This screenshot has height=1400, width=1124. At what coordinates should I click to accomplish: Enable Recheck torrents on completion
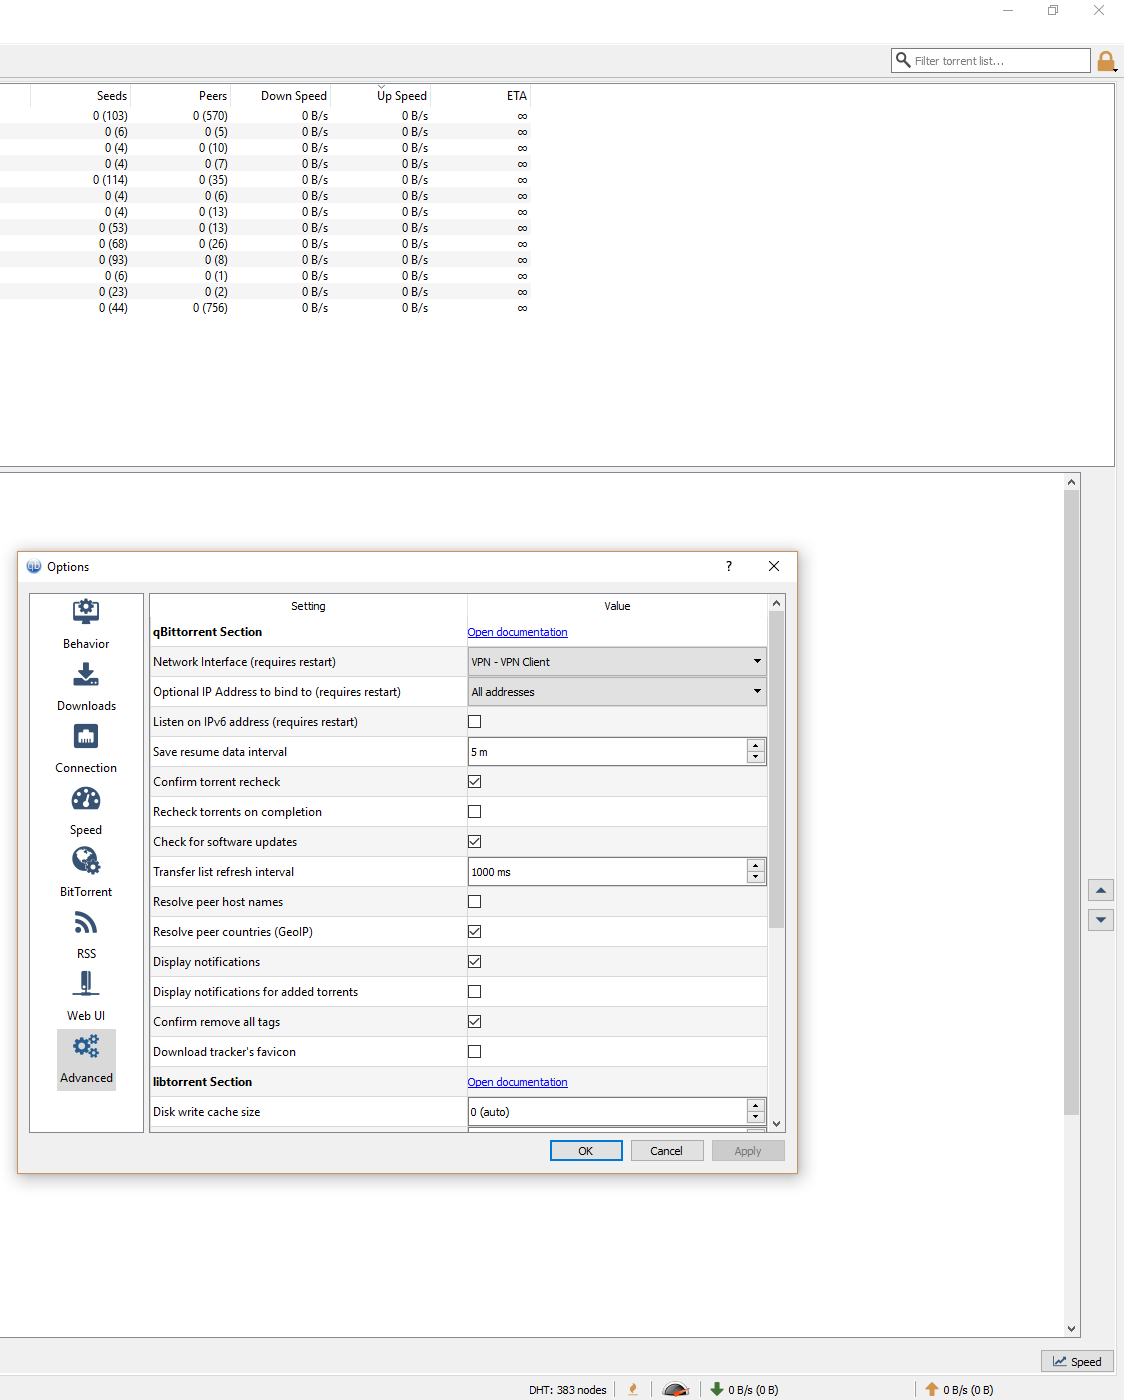[x=475, y=812]
